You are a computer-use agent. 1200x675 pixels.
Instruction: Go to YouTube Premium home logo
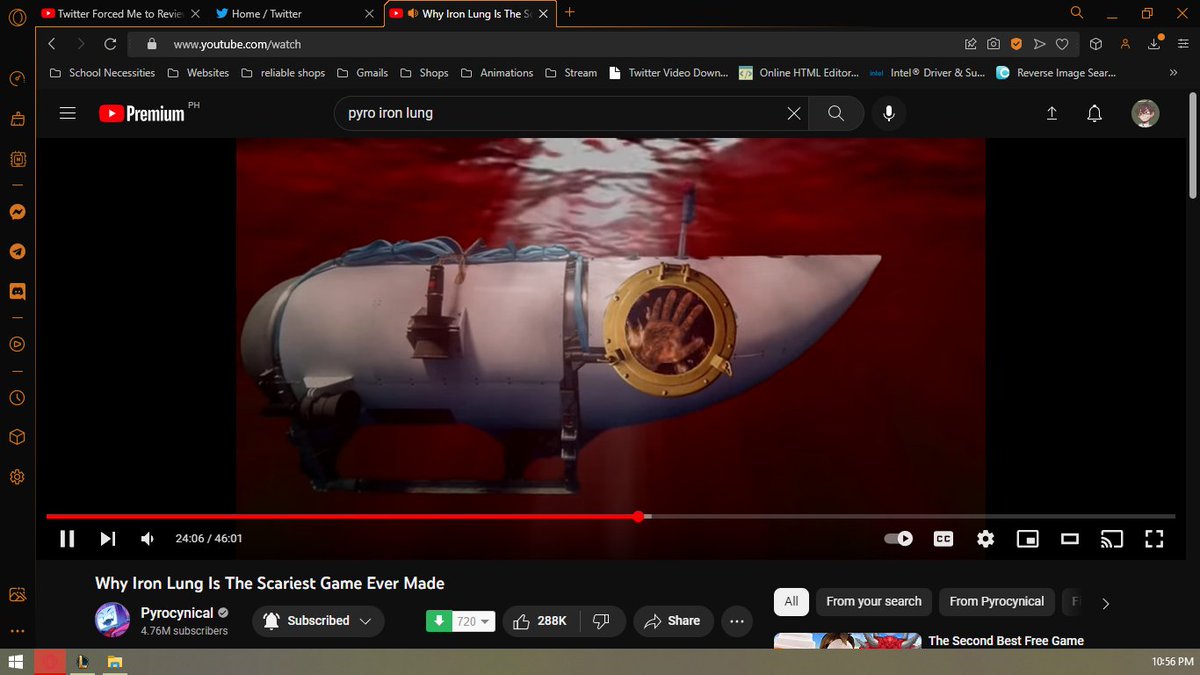[x=142, y=113]
